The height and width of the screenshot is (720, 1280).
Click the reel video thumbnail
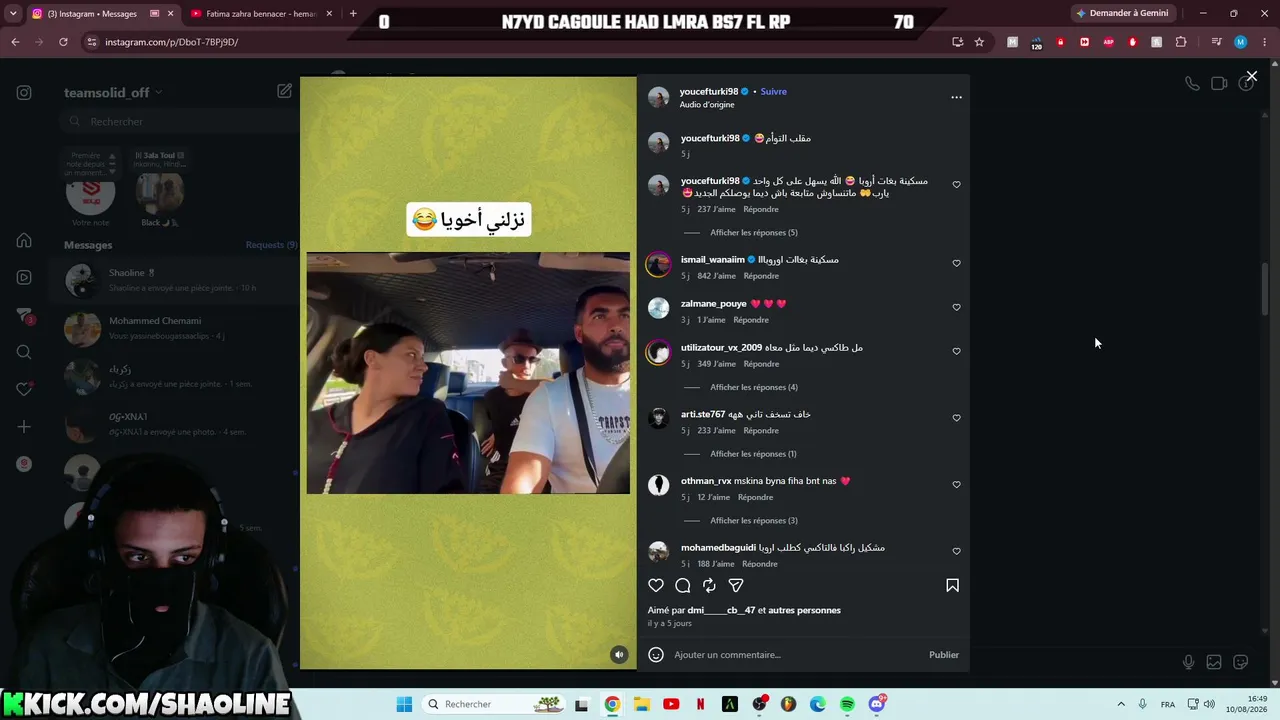coord(468,373)
